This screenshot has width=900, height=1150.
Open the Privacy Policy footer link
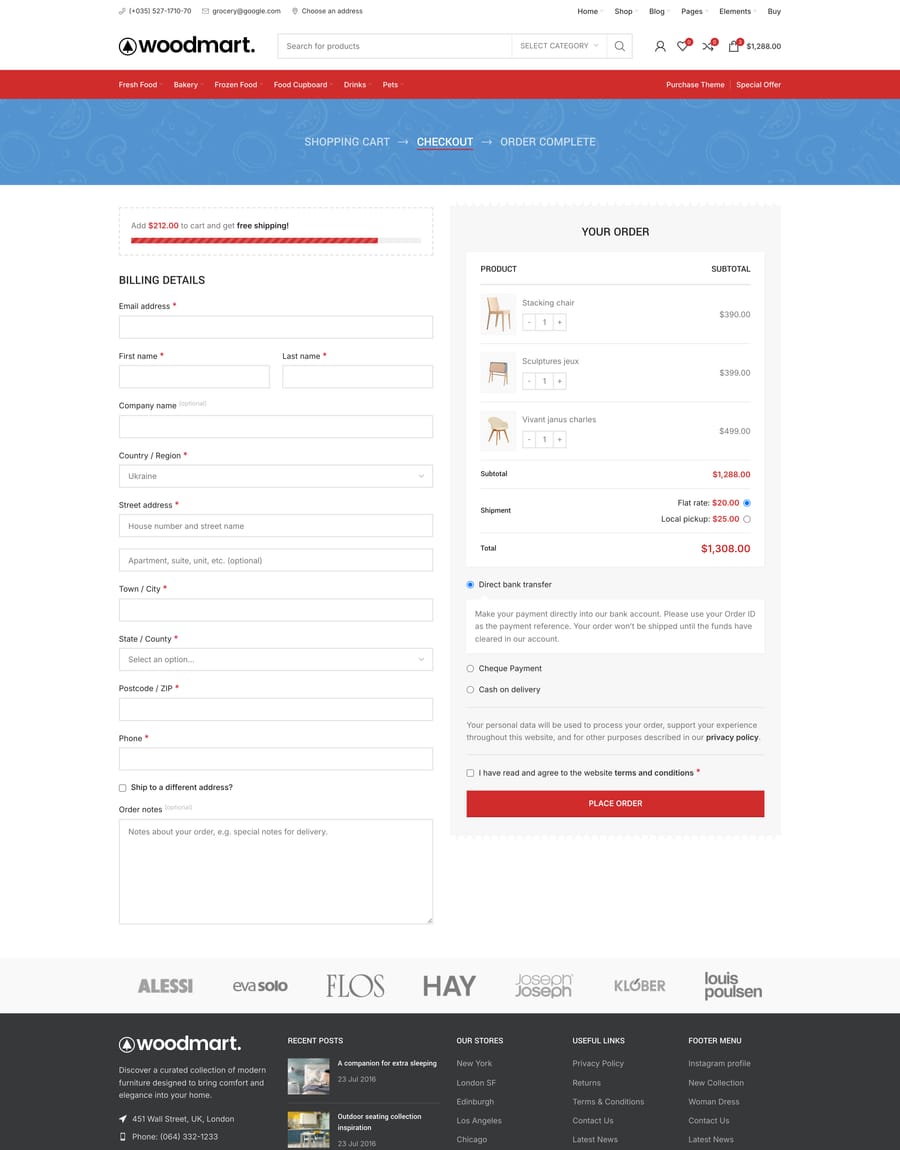(x=598, y=1063)
